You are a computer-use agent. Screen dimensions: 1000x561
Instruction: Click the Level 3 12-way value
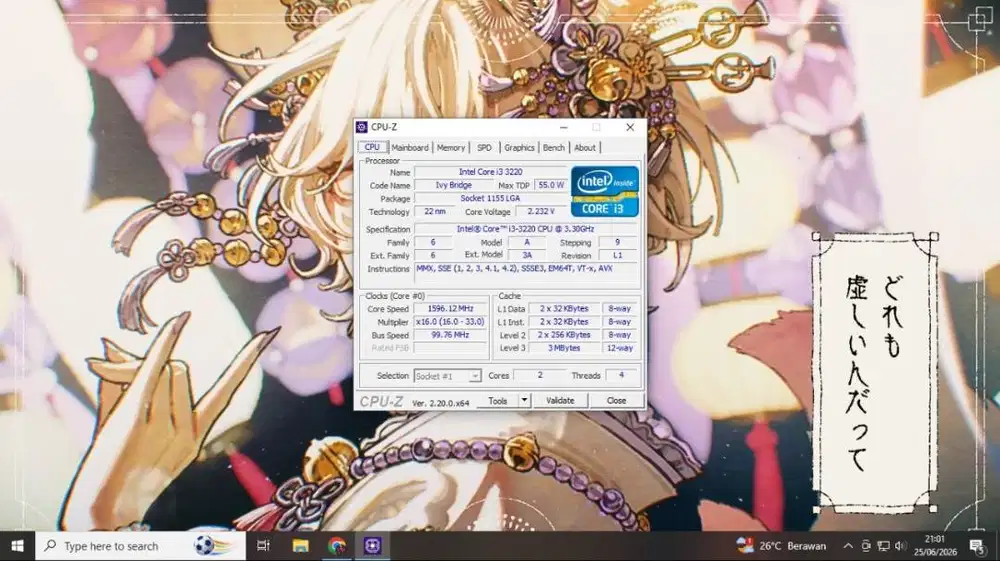tap(619, 348)
